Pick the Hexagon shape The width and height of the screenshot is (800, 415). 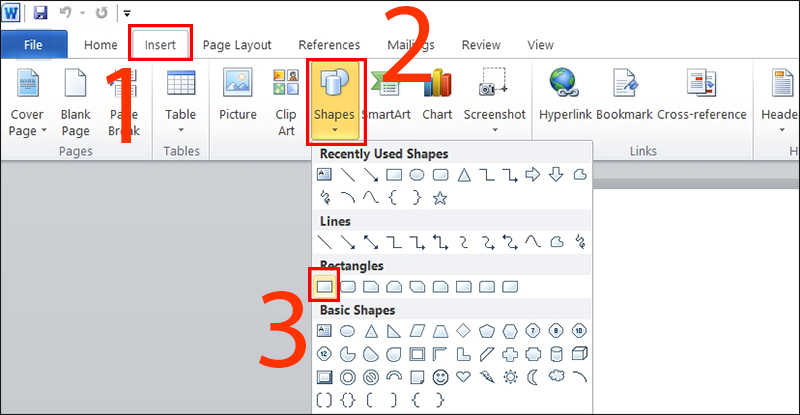pyautogui.click(x=510, y=331)
